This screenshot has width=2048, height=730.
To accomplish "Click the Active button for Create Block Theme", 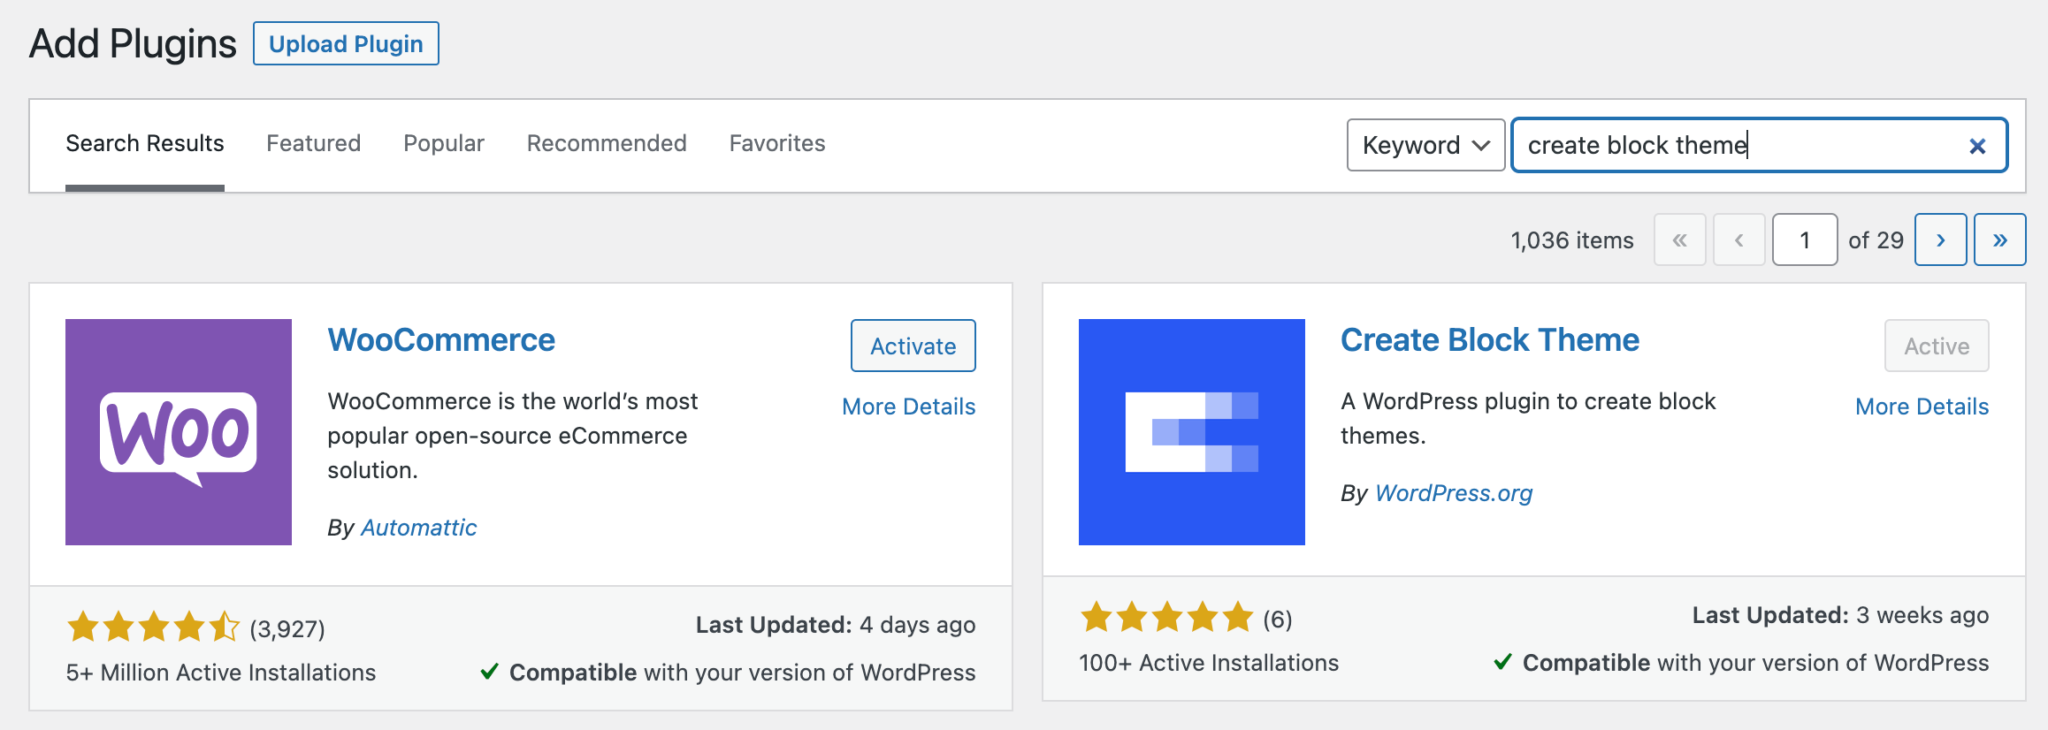I will click(x=1936, y=346).
